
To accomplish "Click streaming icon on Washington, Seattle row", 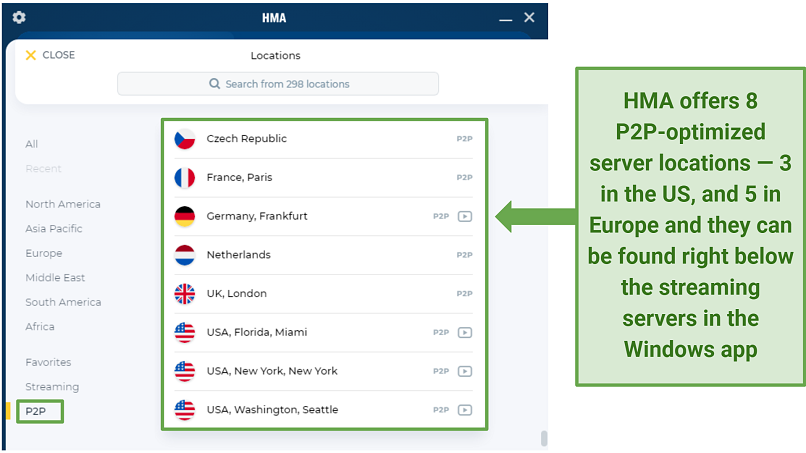I will [x=465, y=410].
